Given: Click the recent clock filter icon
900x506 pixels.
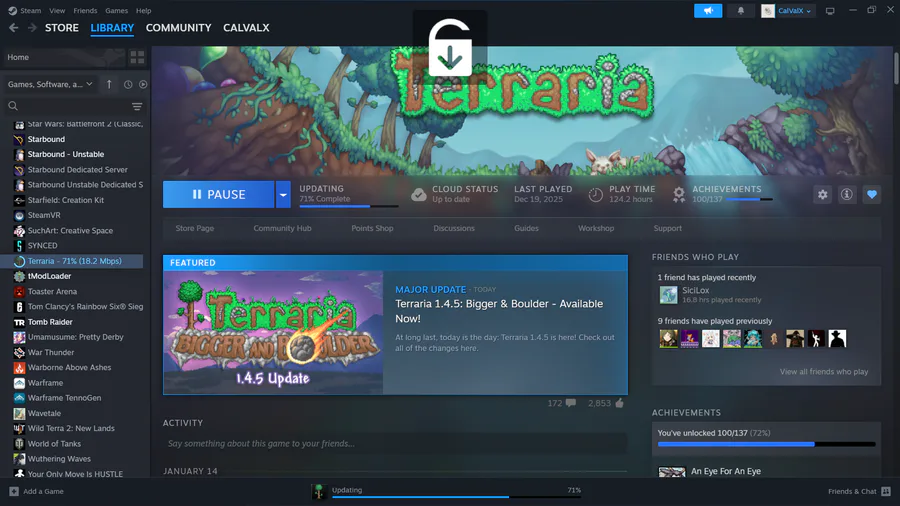Looking at the screenshot, I should point(128,84).
